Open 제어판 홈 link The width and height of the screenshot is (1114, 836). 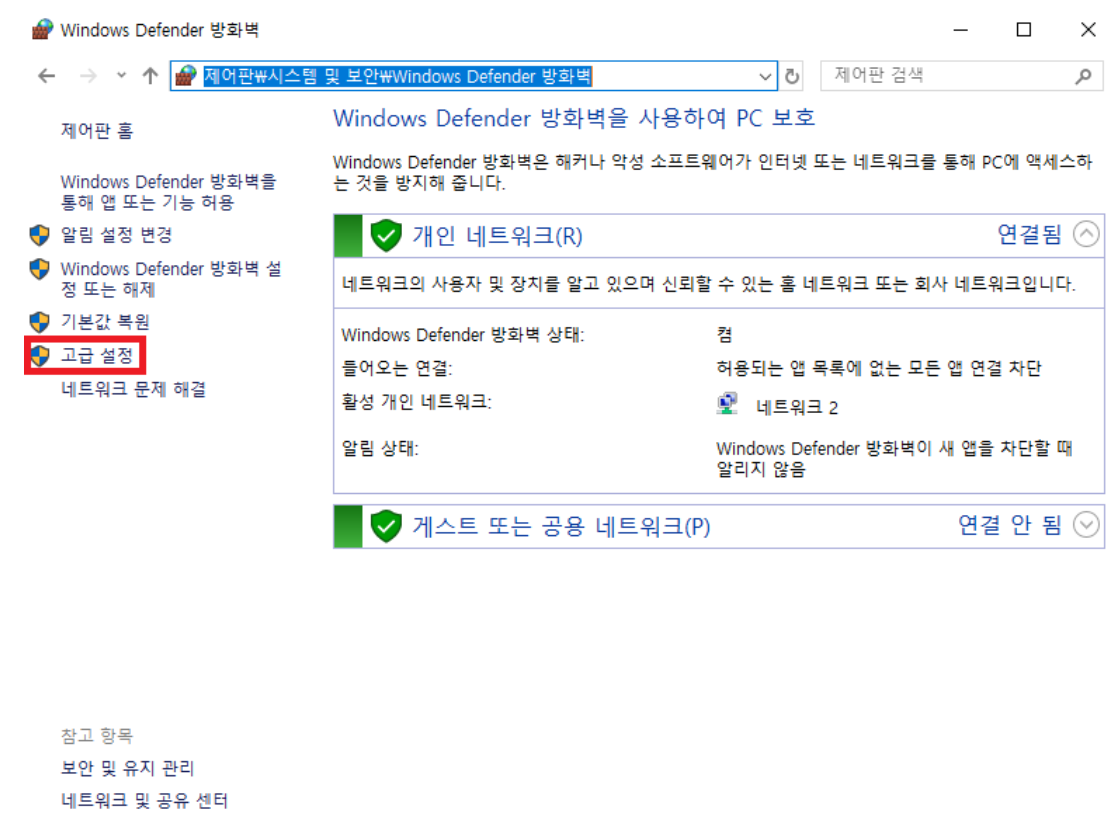97,131
